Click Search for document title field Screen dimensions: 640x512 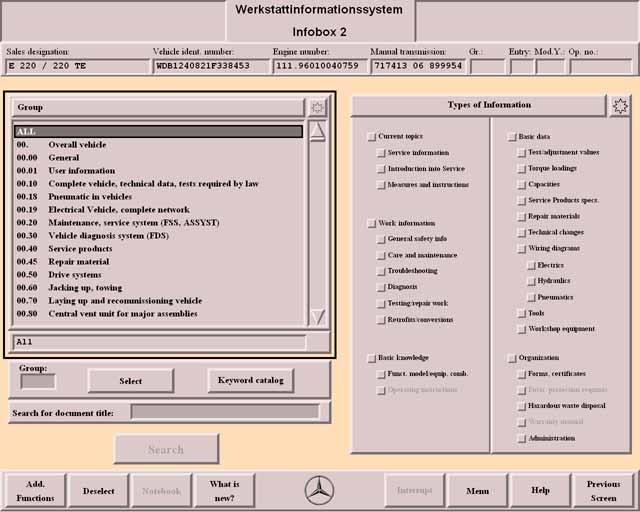coord(224,412)
